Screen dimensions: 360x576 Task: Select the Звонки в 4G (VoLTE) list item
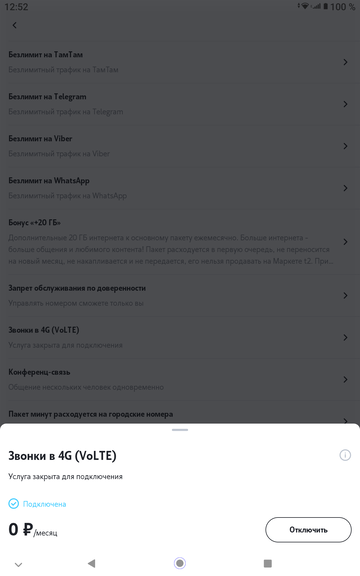pyautogui.click(x=180, y=337)
